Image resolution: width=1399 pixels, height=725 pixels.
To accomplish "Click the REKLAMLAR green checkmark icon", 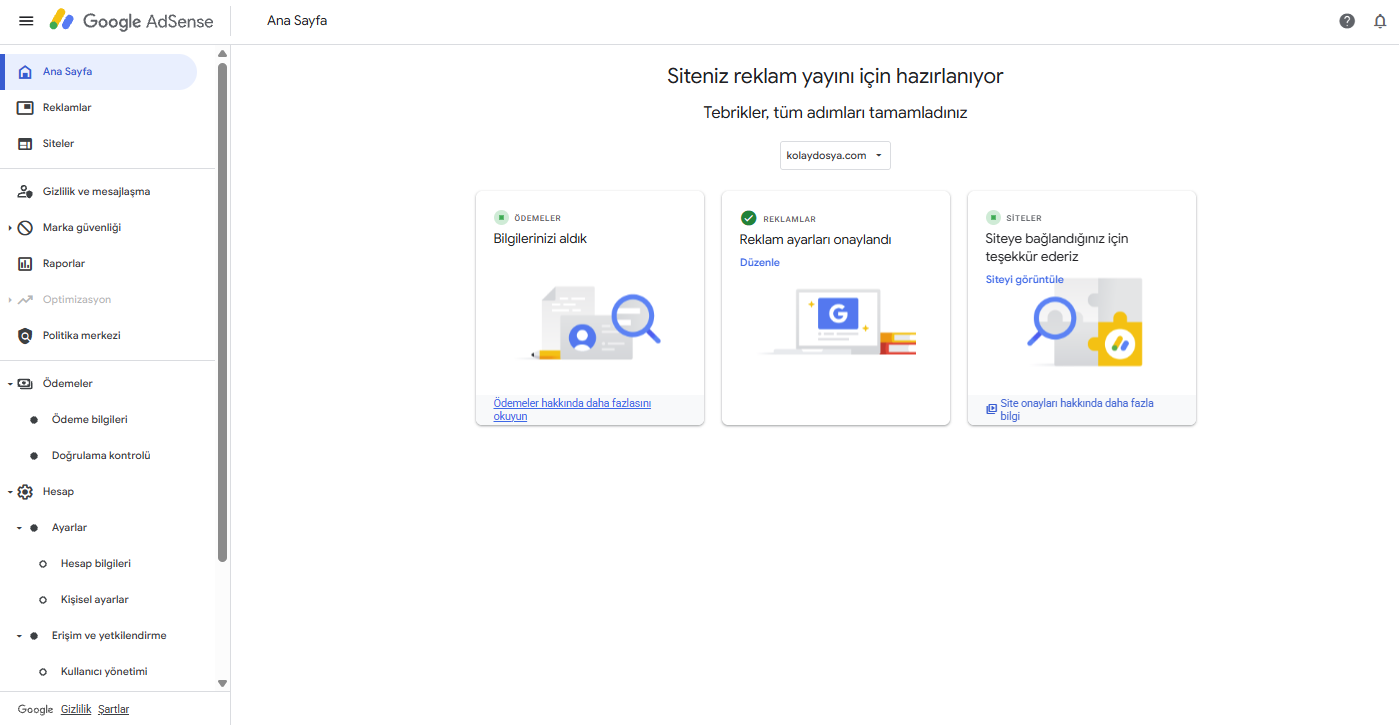I will [x=748, y=218].
